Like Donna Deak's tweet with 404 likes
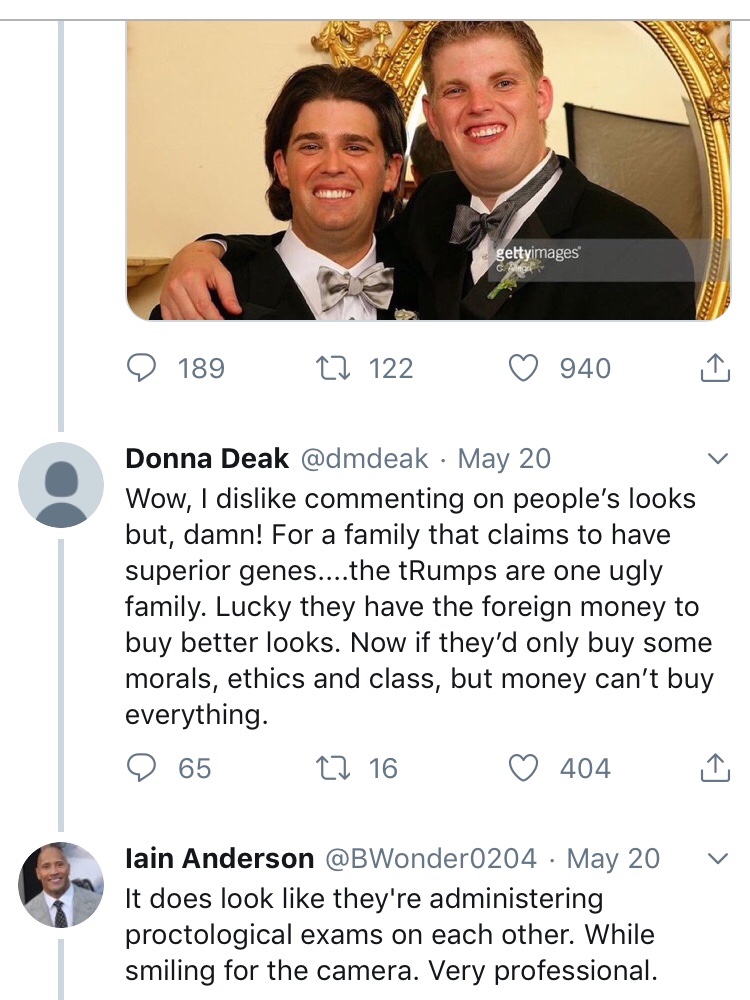The image size is (750, 1000). 524,768
